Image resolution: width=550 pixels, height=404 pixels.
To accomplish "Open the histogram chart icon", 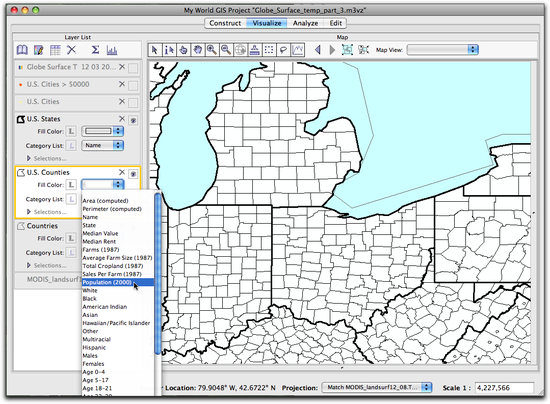I will click(112, 50).
